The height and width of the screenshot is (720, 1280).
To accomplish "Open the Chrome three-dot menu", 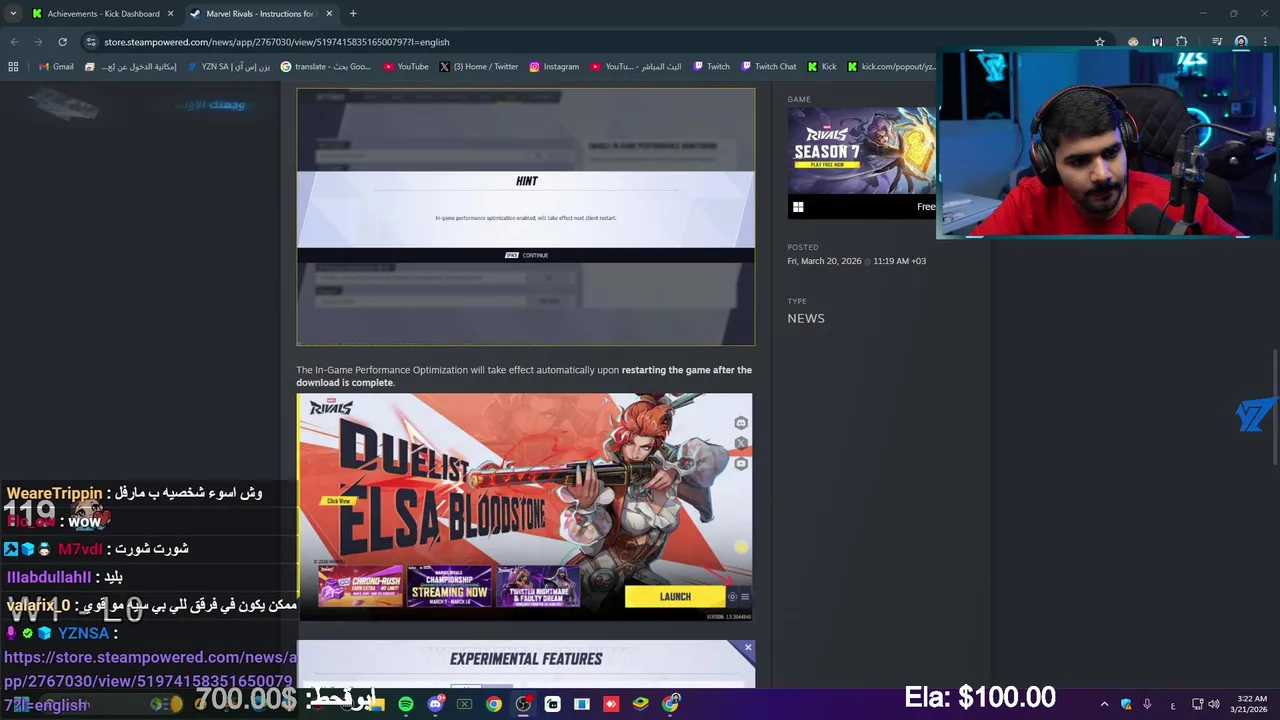I will (x=1265, y=42).
